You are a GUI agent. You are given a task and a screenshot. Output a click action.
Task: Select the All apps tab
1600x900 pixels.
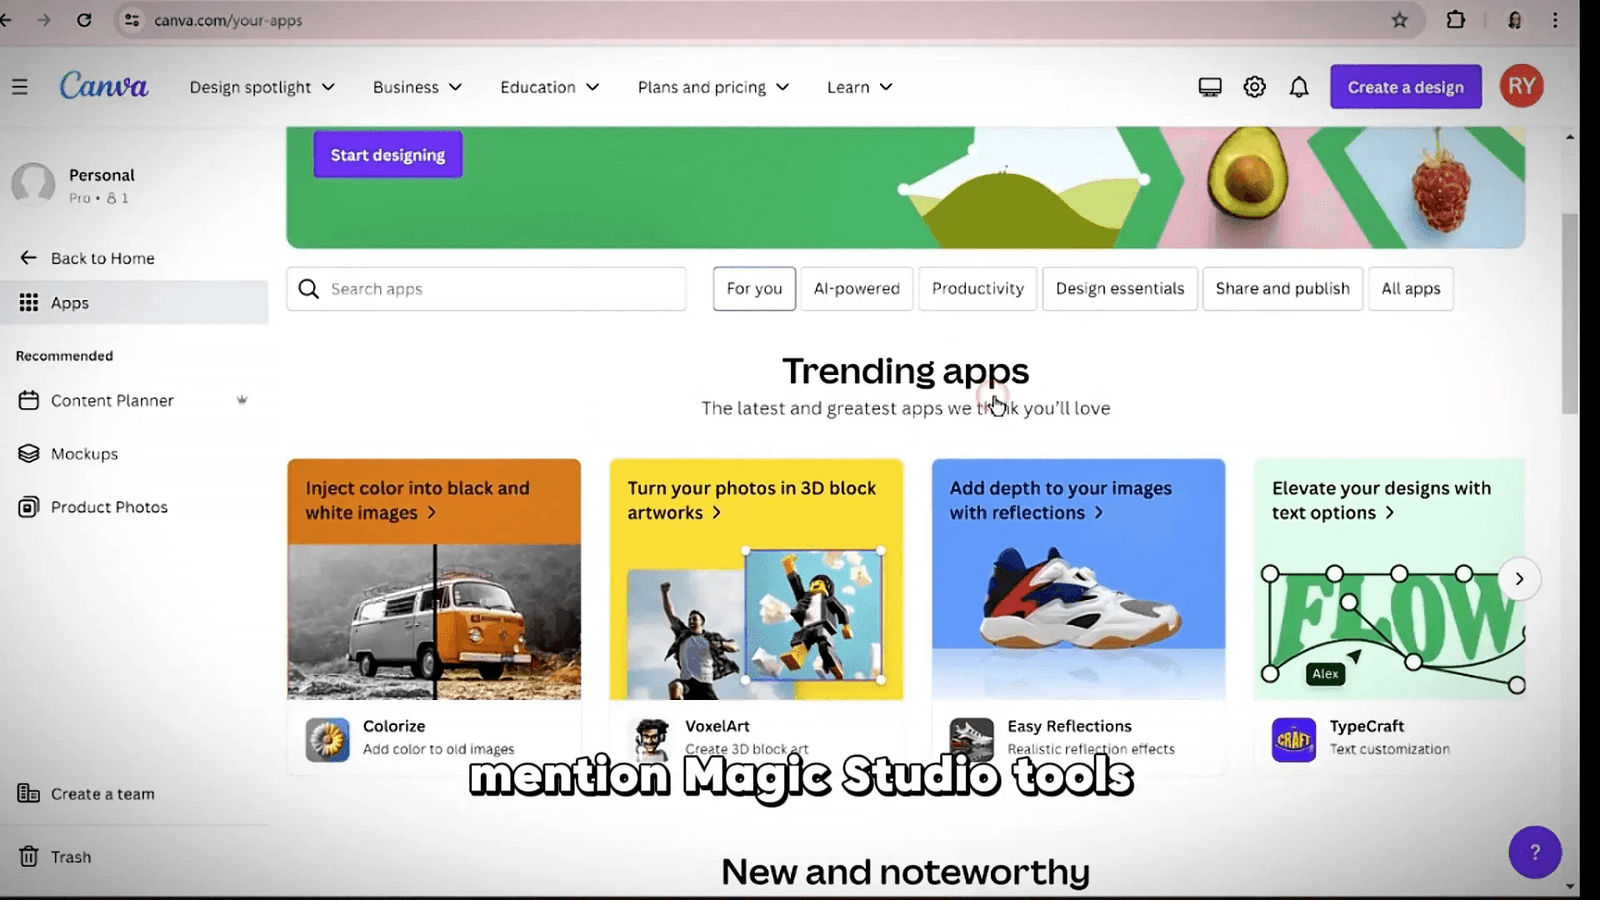coord(1411,289)
